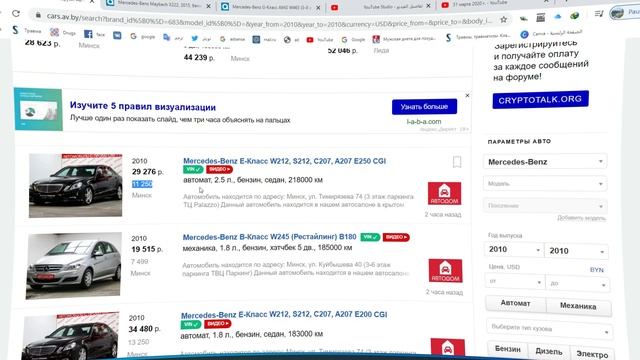The image size is (640, 360).
Task: Click the browser address bar URL
Action: [x=269, y=19]
